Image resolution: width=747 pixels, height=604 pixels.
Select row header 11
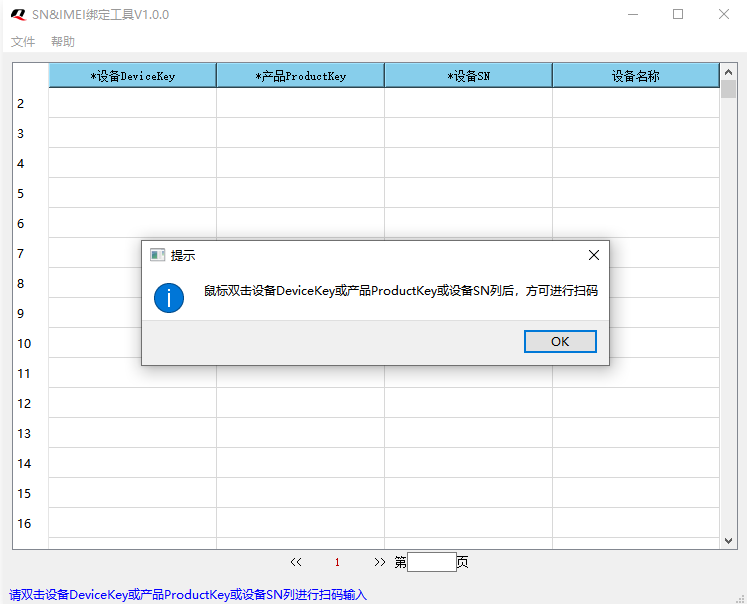click(30, 373)
